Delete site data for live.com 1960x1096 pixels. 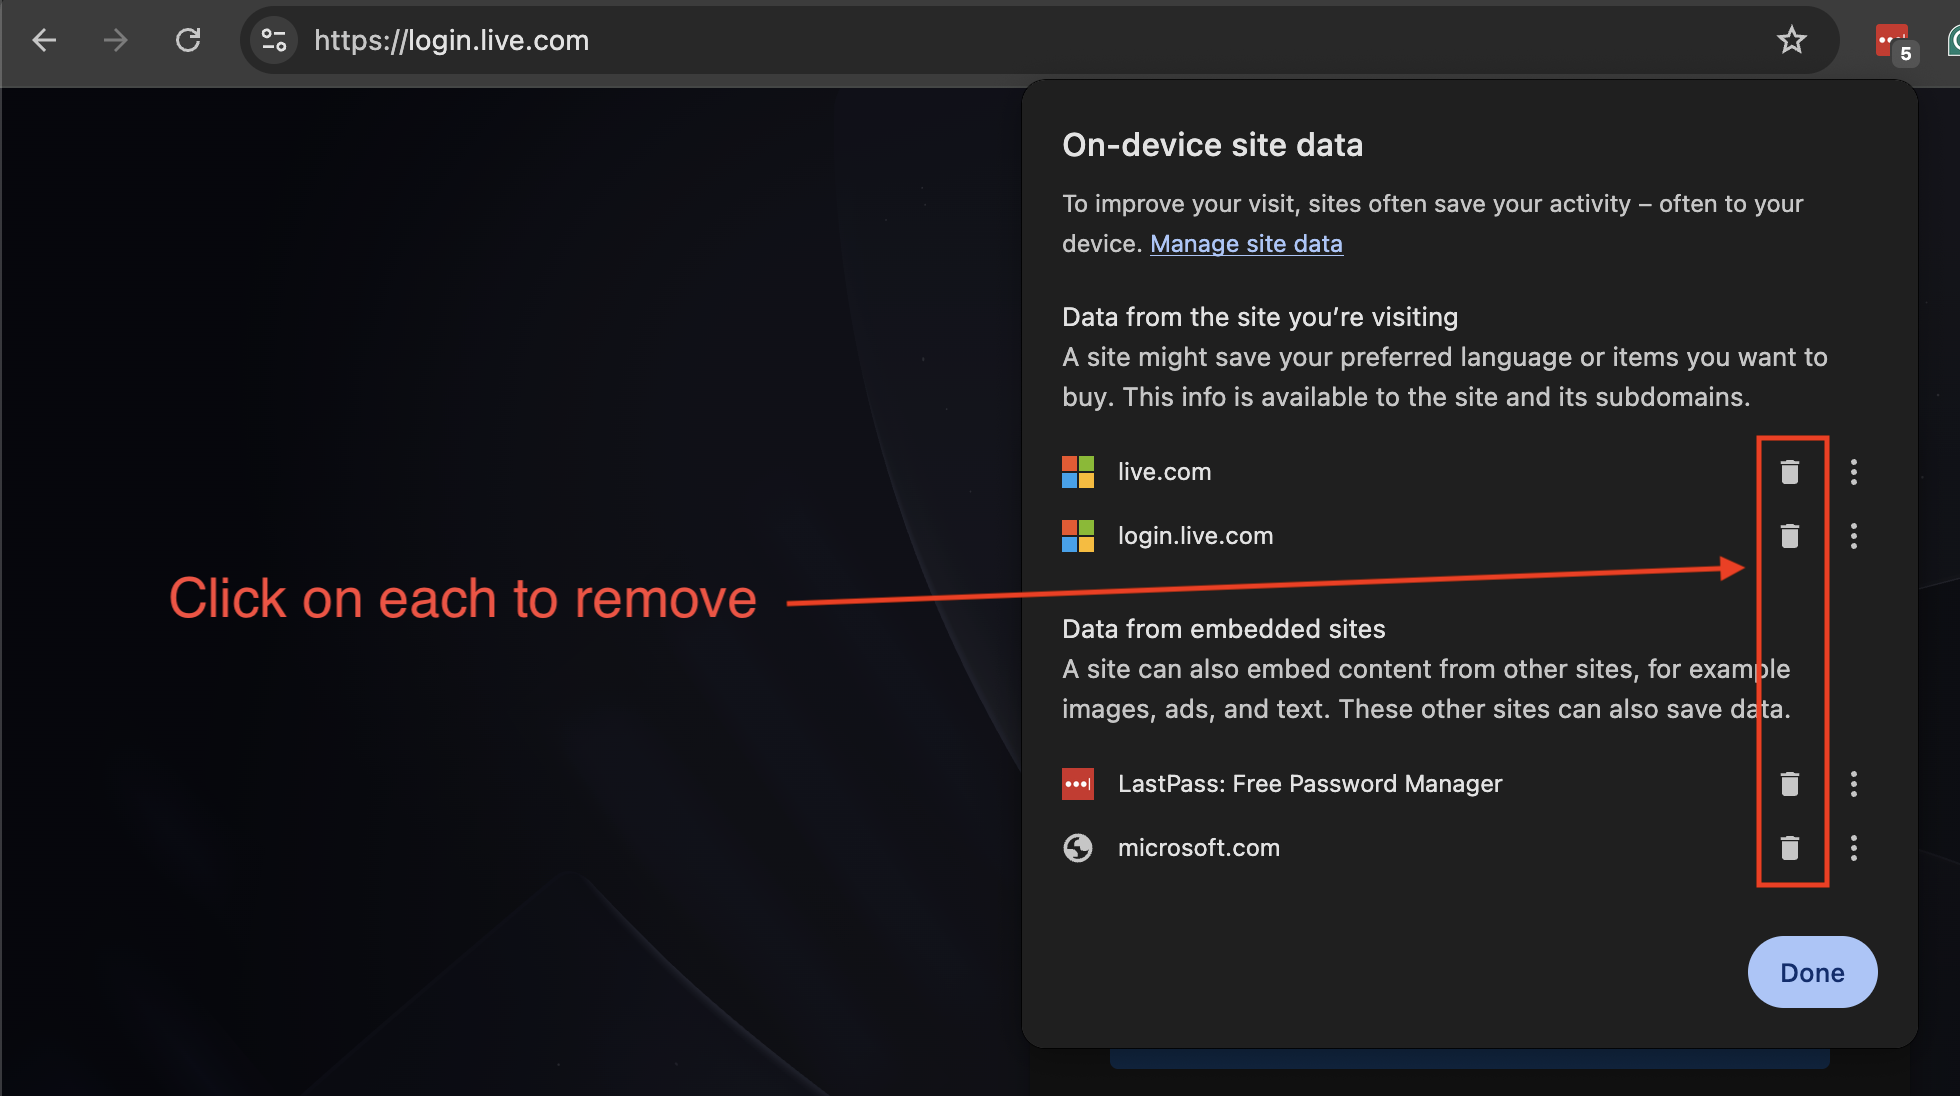pos(1789,471)
